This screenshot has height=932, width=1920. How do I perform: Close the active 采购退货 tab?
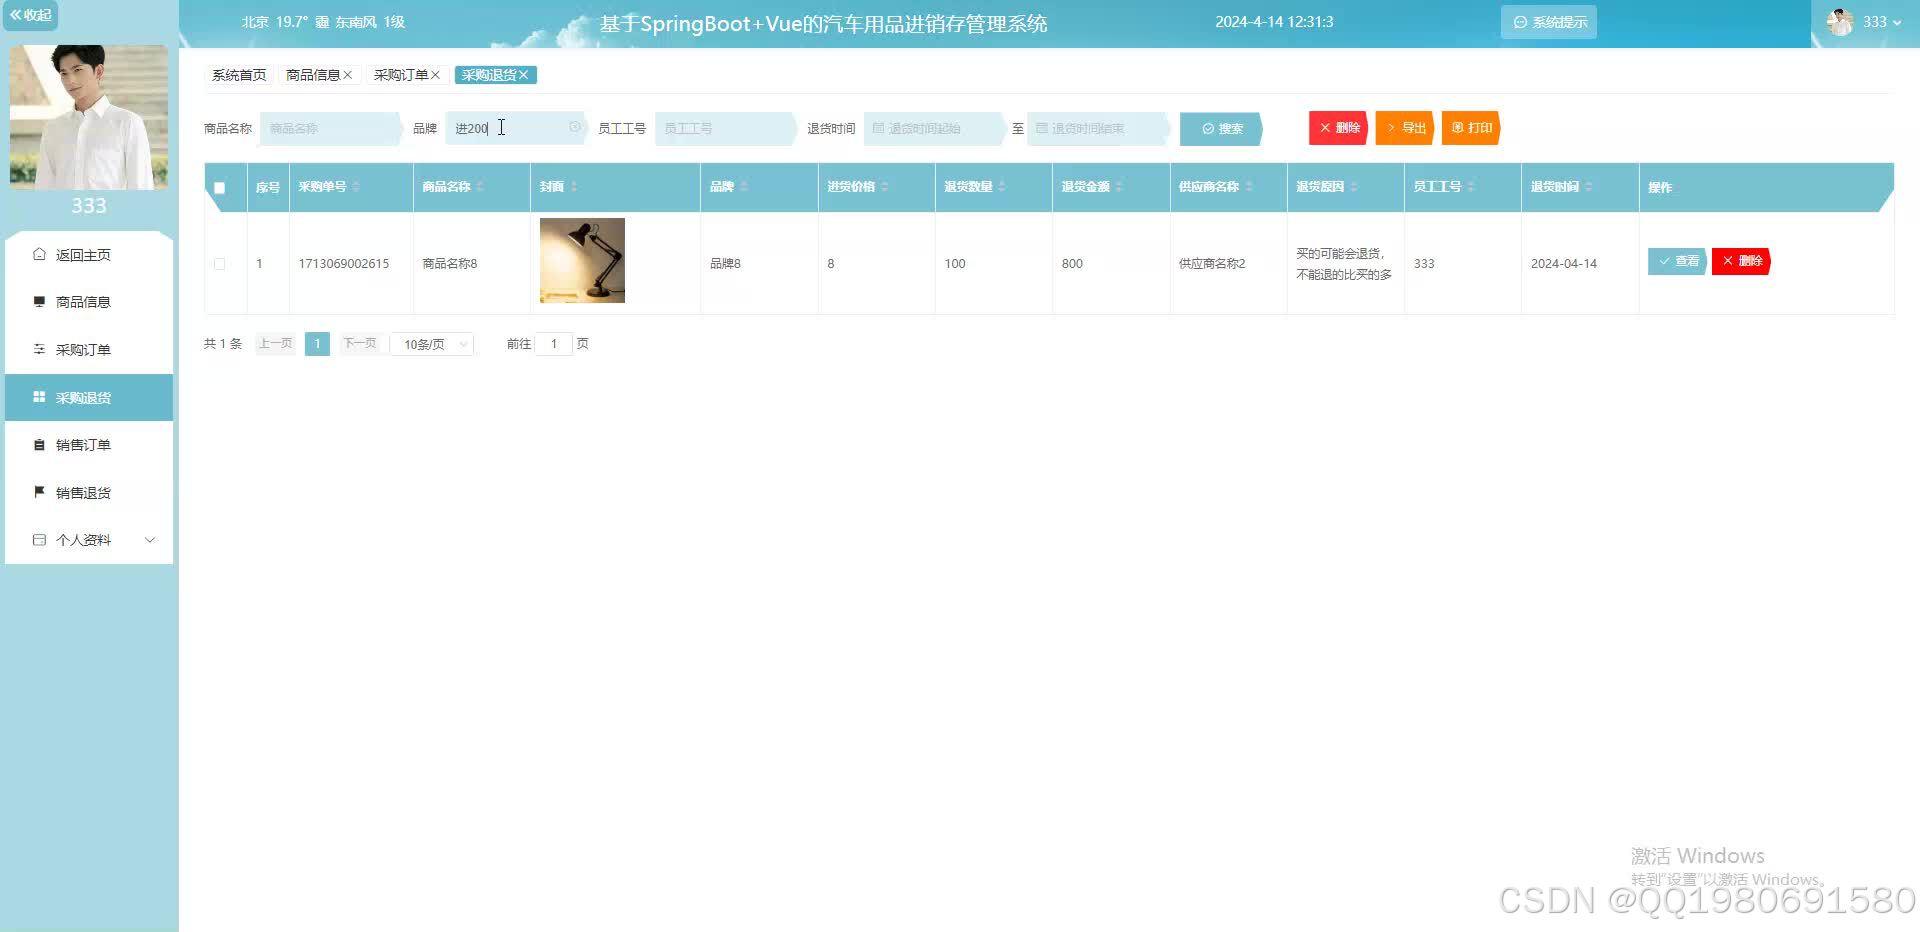[x=523, y=75]
